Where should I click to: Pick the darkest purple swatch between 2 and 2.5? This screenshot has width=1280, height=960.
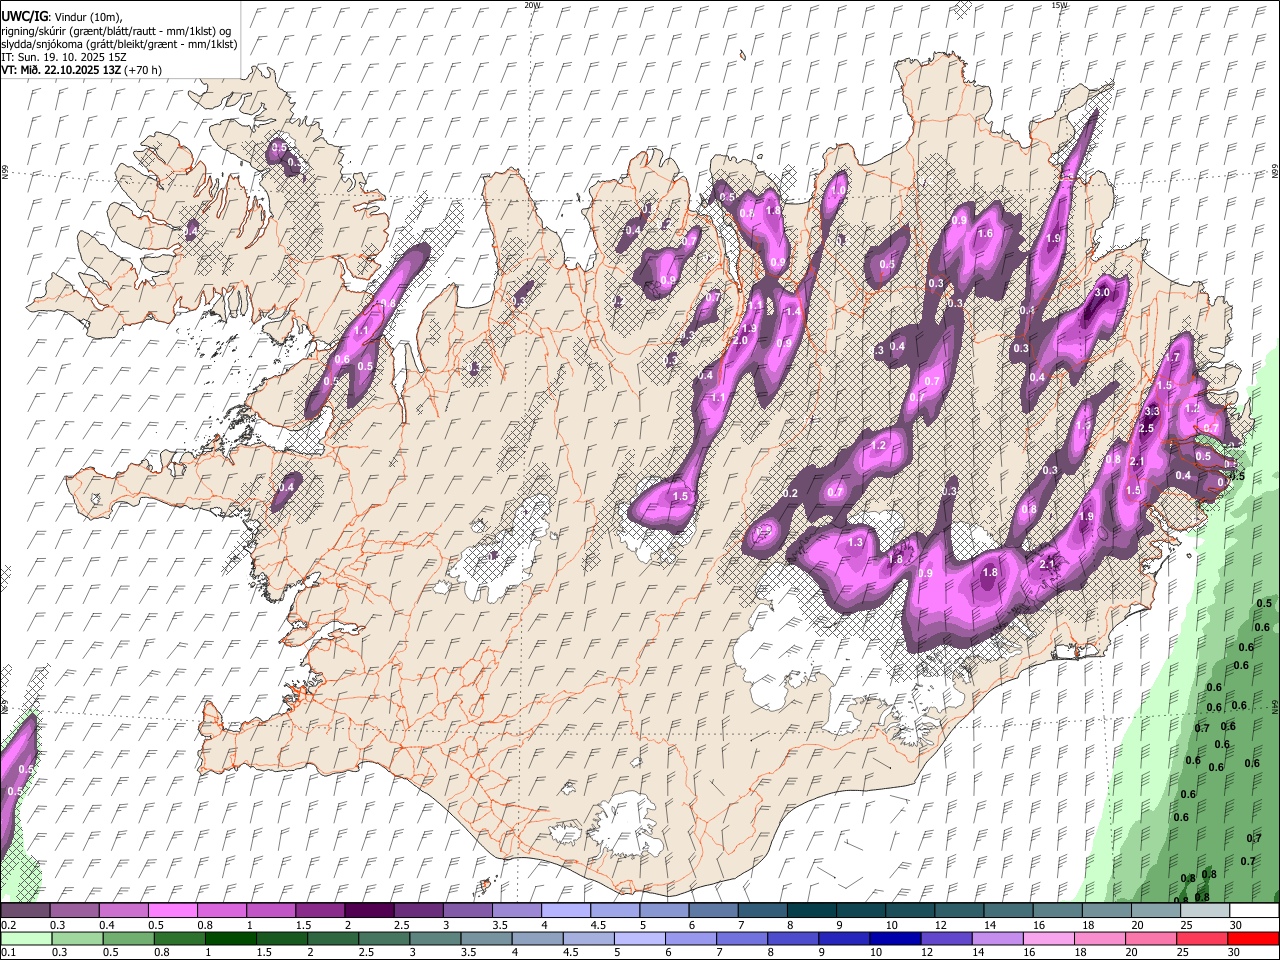368,911
